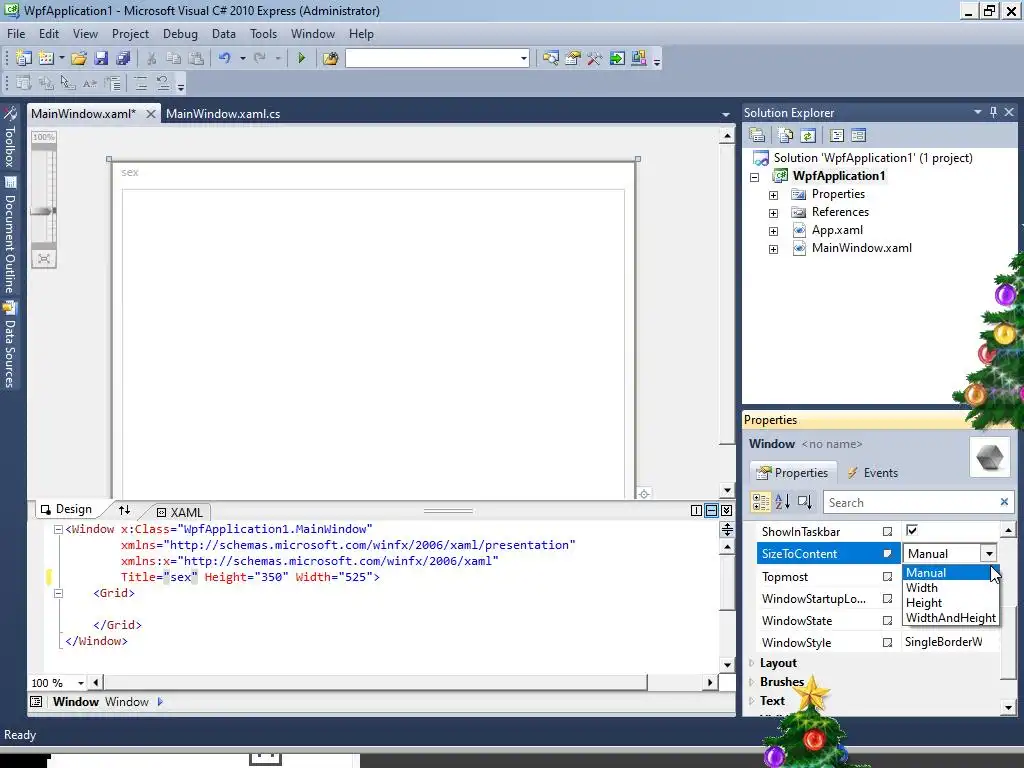
Task: Click the Copy toolbar icon
Action: pyautogui.click(x=174, y=59)
